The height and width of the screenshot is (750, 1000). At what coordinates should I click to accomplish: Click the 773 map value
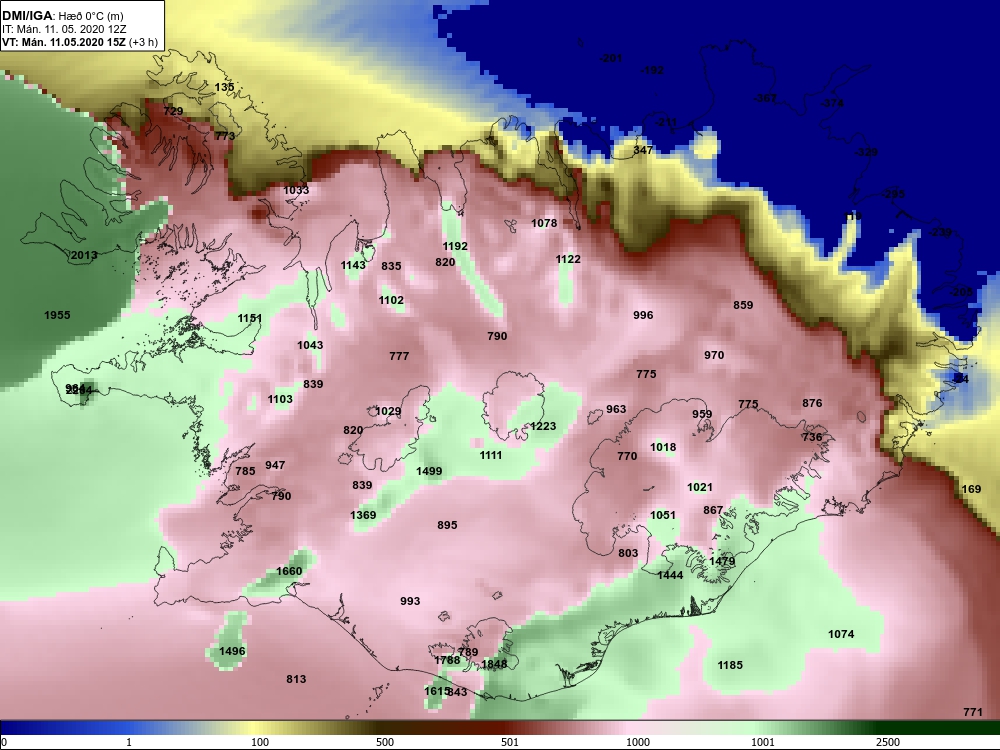click(x=225, y=136)
